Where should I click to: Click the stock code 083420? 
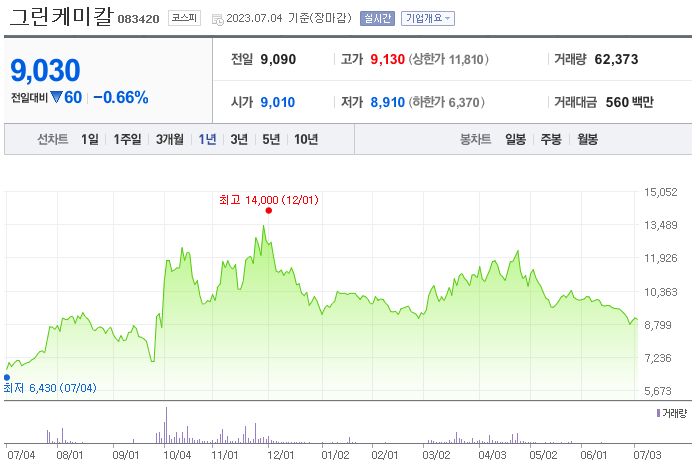click(138, 19)
